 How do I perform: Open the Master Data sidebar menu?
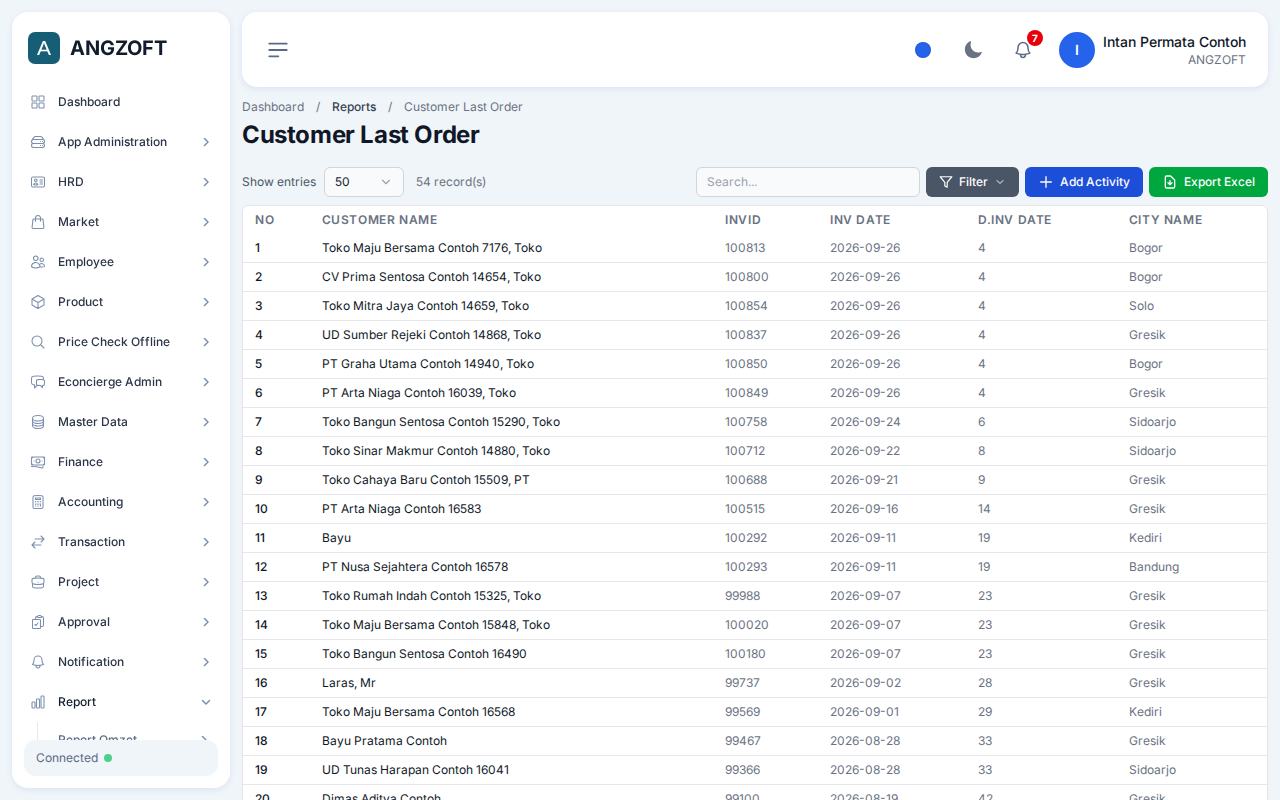(121, 422)
